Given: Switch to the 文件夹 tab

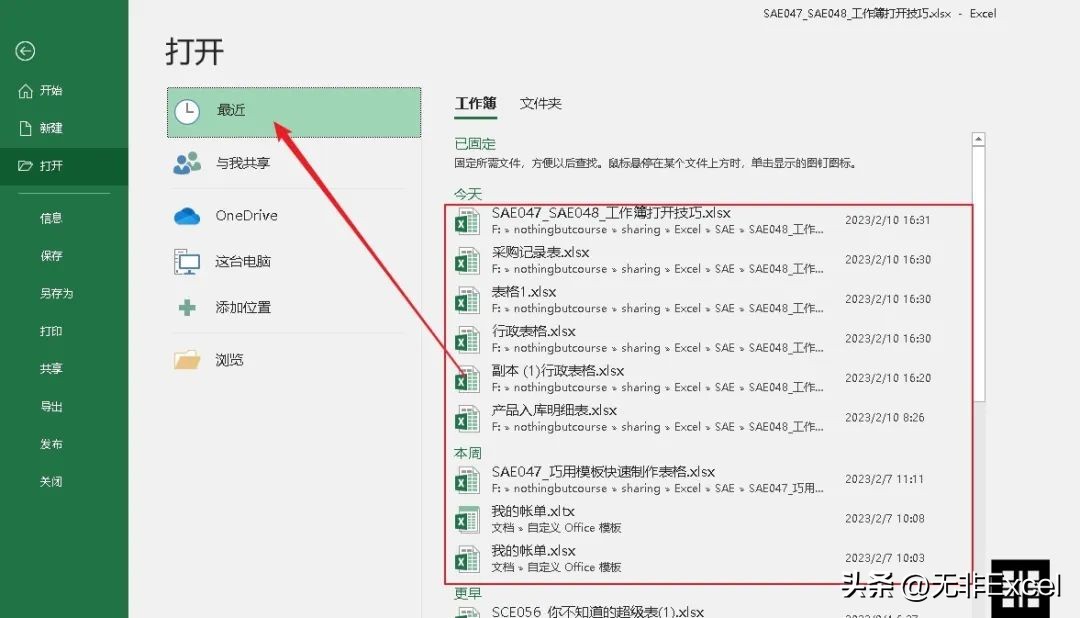Looking at the screenshot, I should pos(541,103).
